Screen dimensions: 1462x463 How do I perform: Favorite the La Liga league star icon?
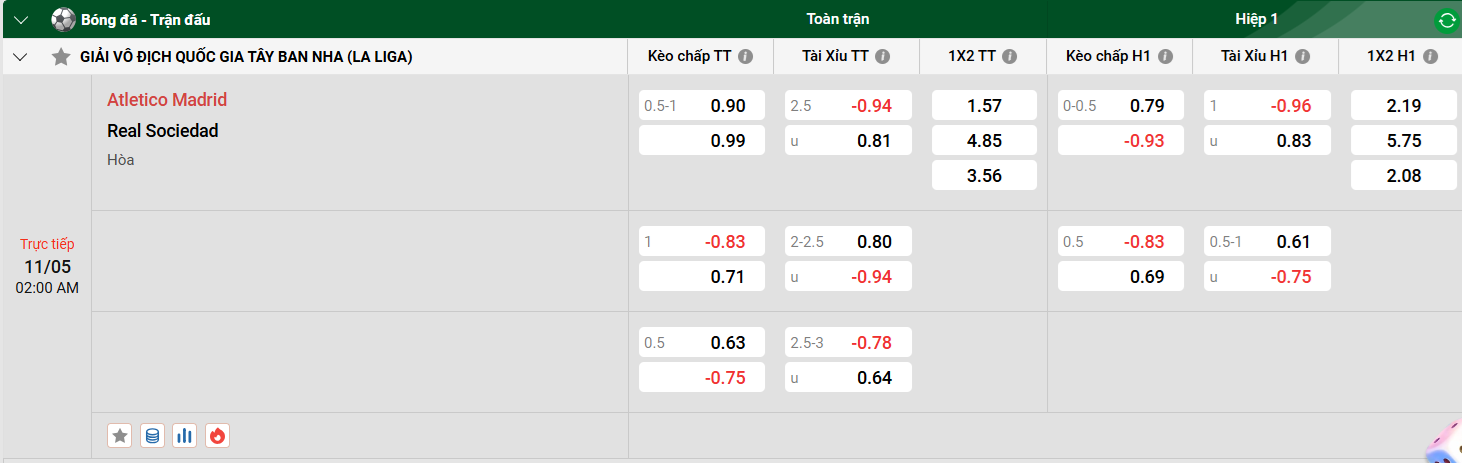coord(61,57)
